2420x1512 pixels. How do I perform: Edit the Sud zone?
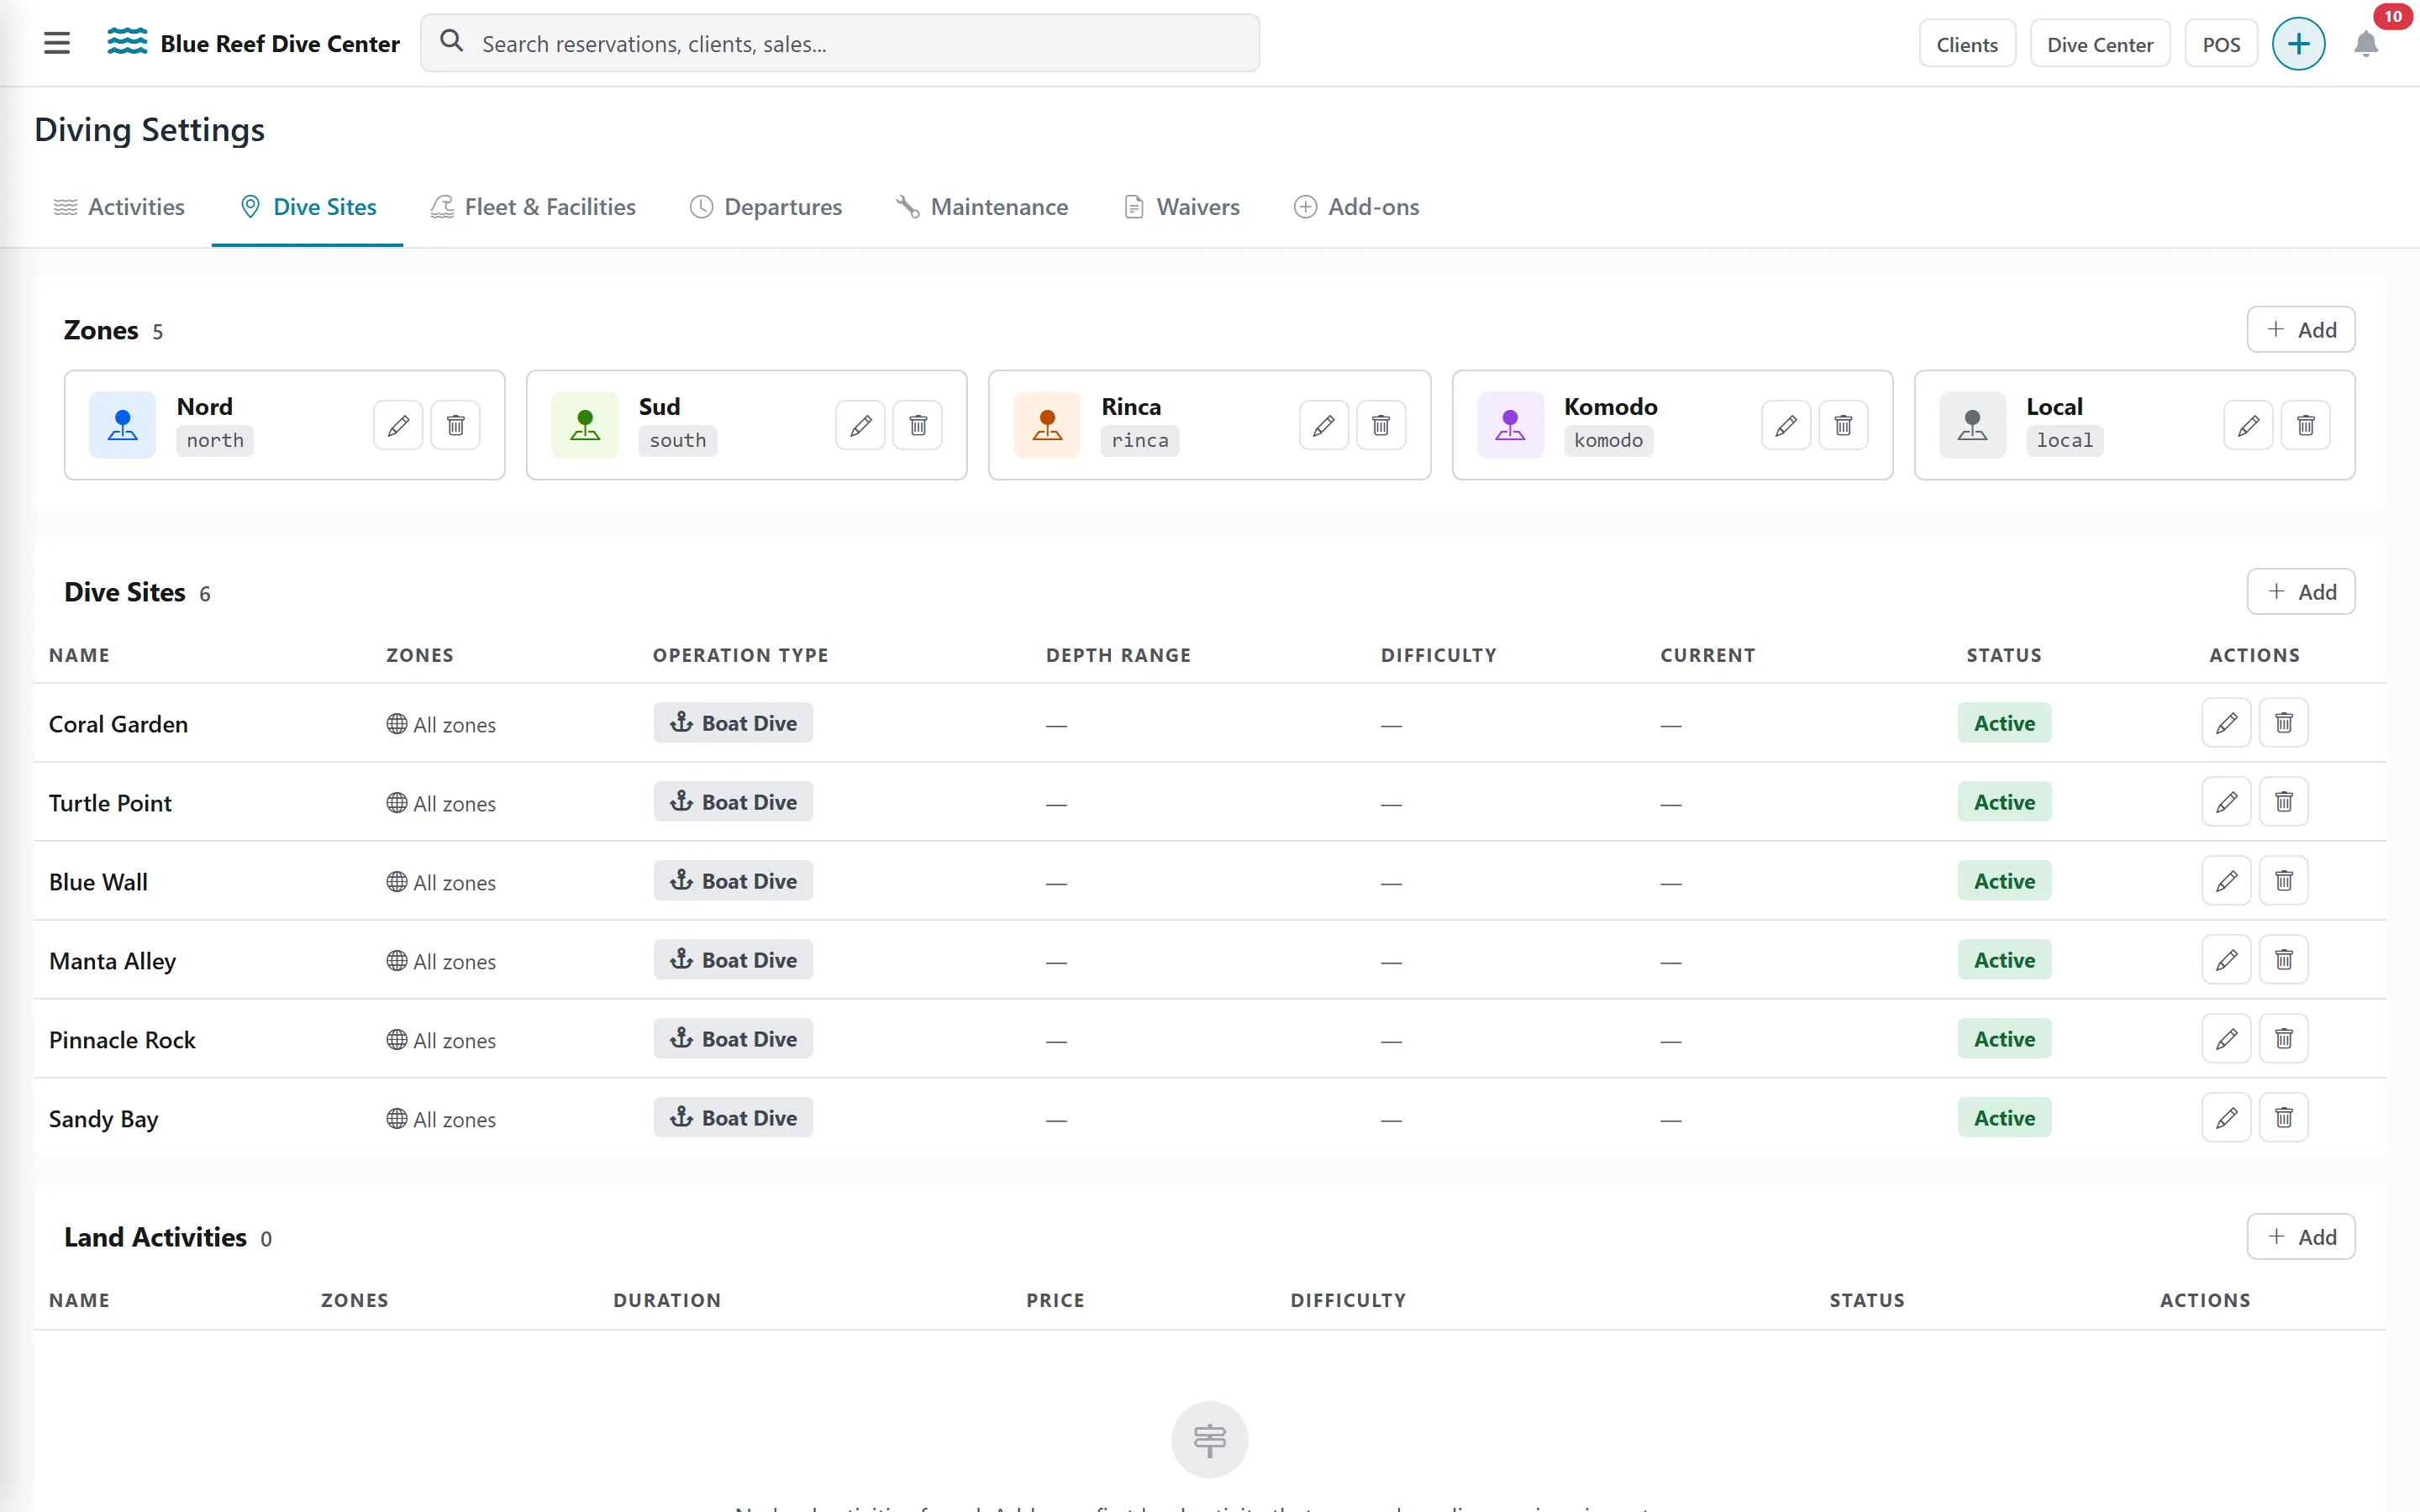(860, 425)
